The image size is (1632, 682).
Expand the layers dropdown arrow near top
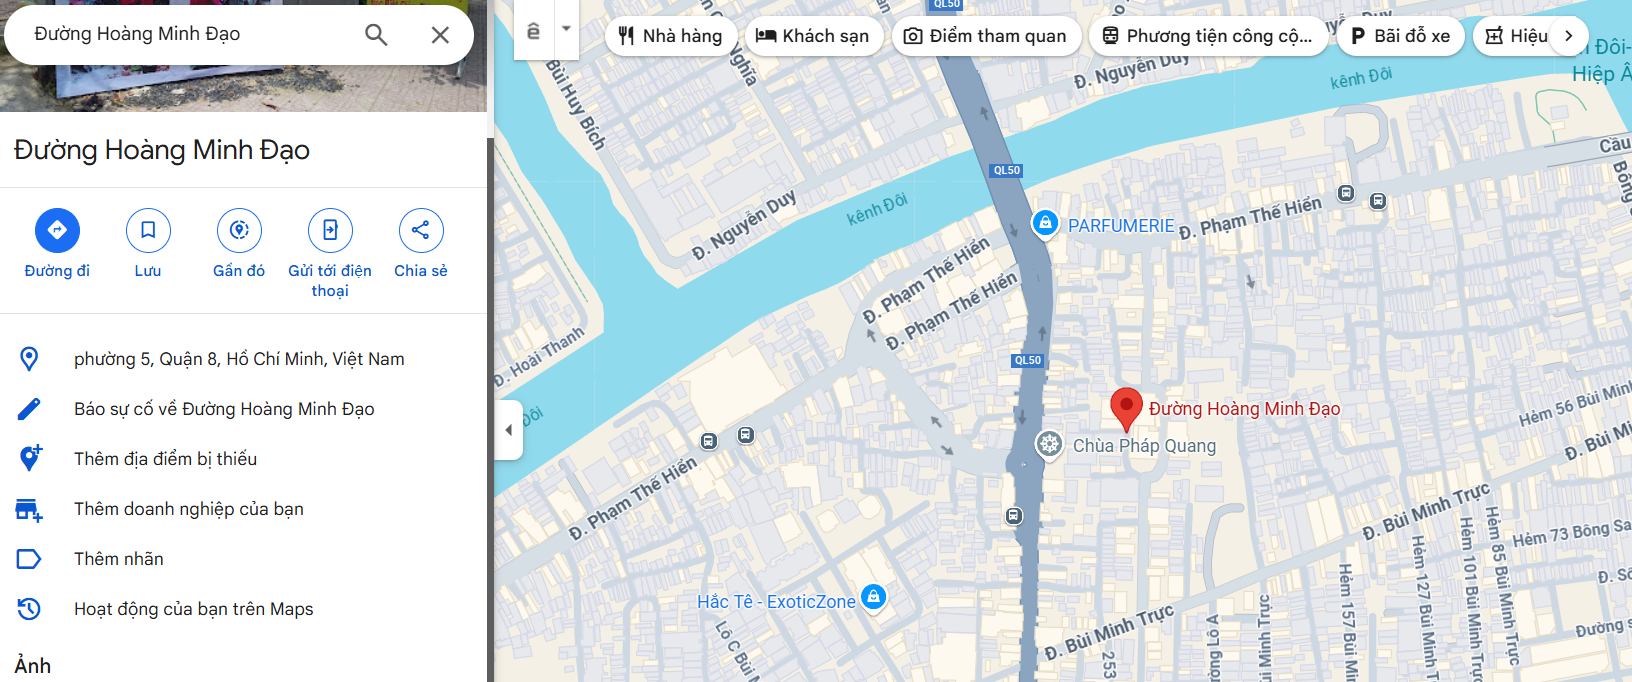click(566, 28)
